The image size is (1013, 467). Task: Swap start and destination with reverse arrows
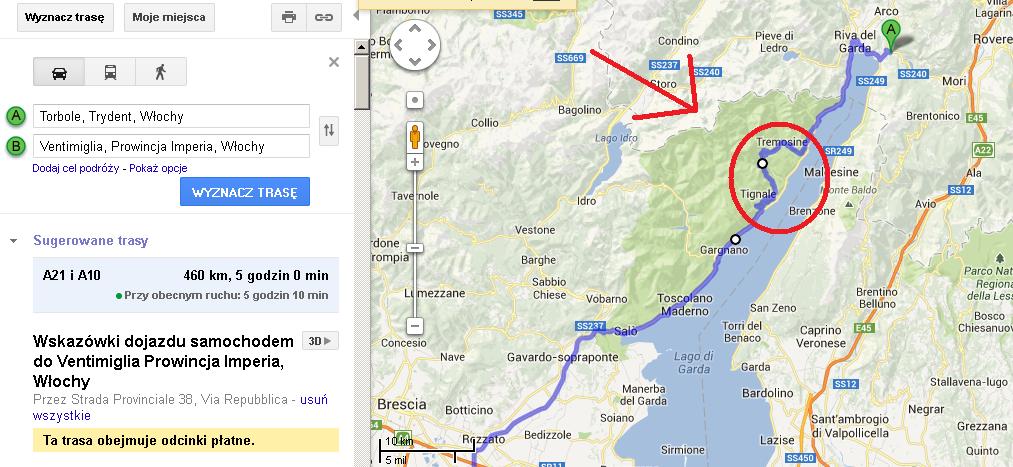(329, 130)
